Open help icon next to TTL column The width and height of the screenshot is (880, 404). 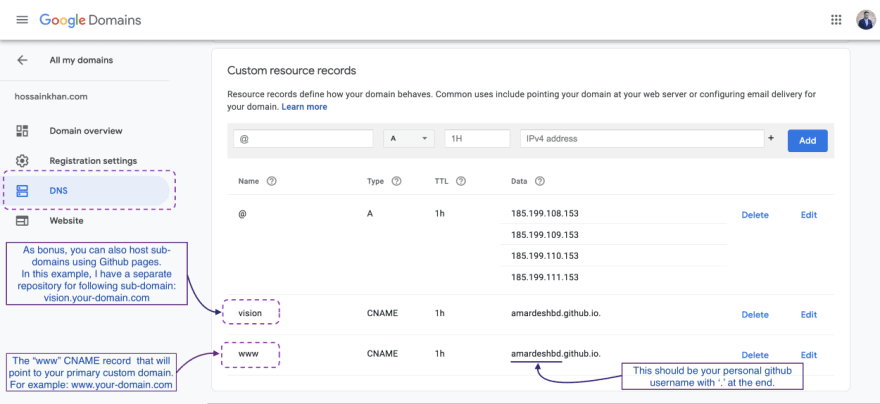(461, 181)
